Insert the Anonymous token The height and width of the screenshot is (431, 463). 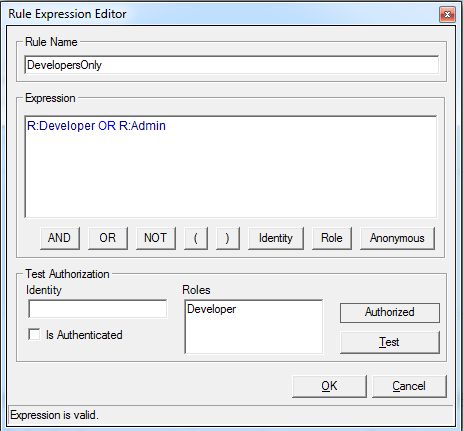397,238
